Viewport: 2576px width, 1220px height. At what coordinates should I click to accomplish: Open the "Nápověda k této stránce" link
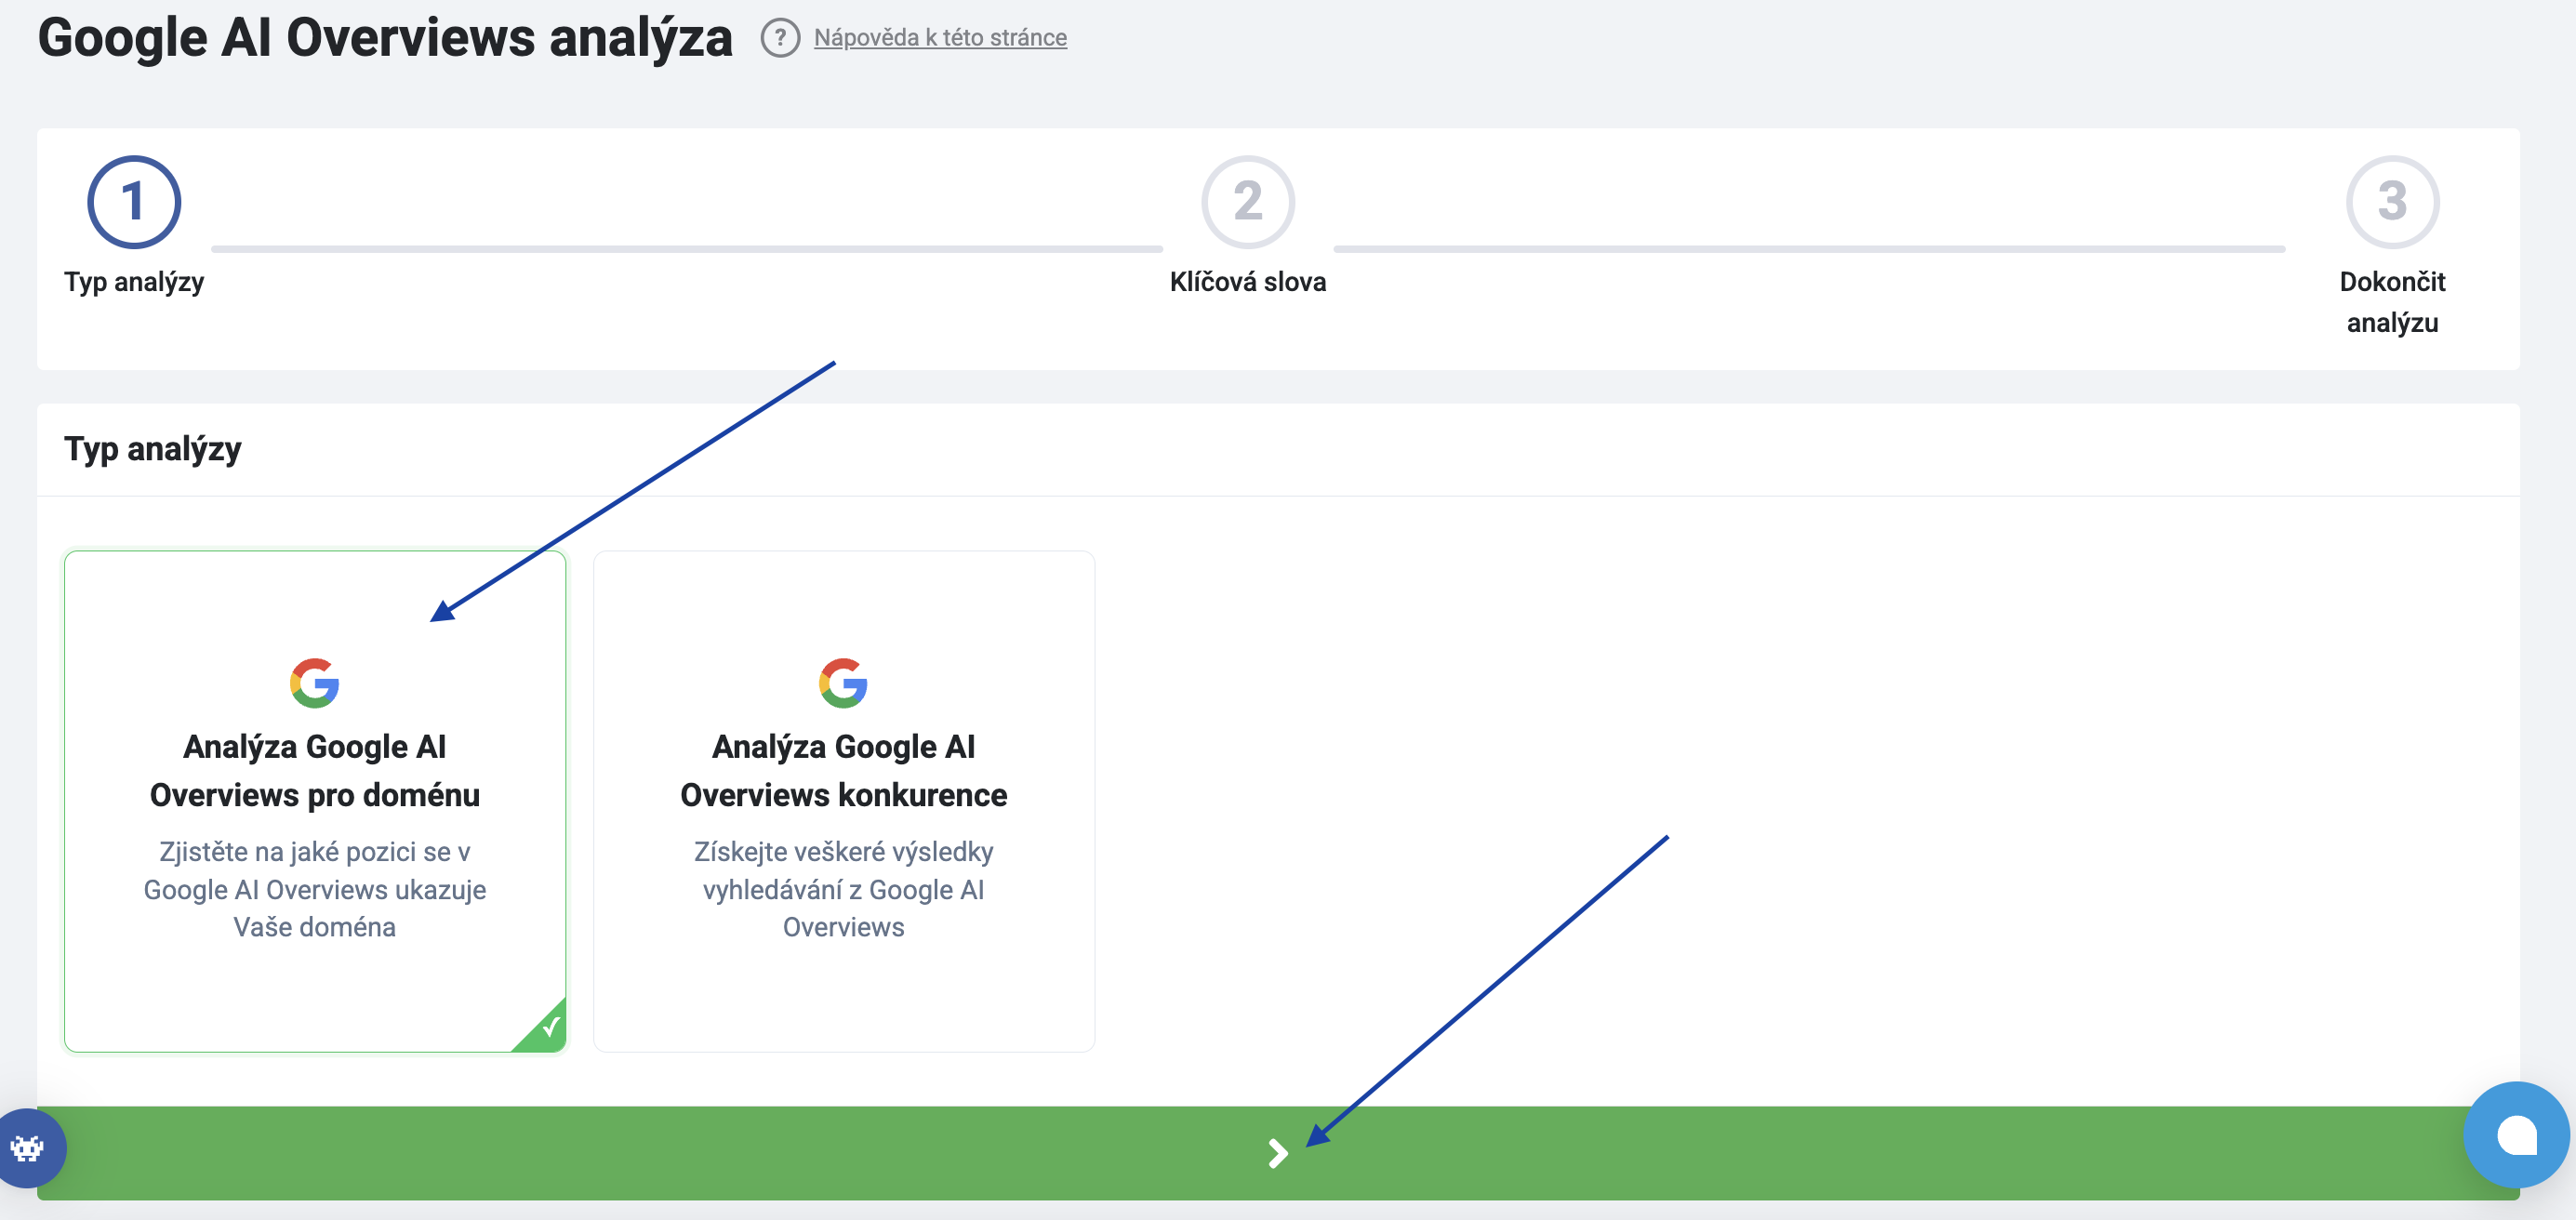tap(939, 38)
